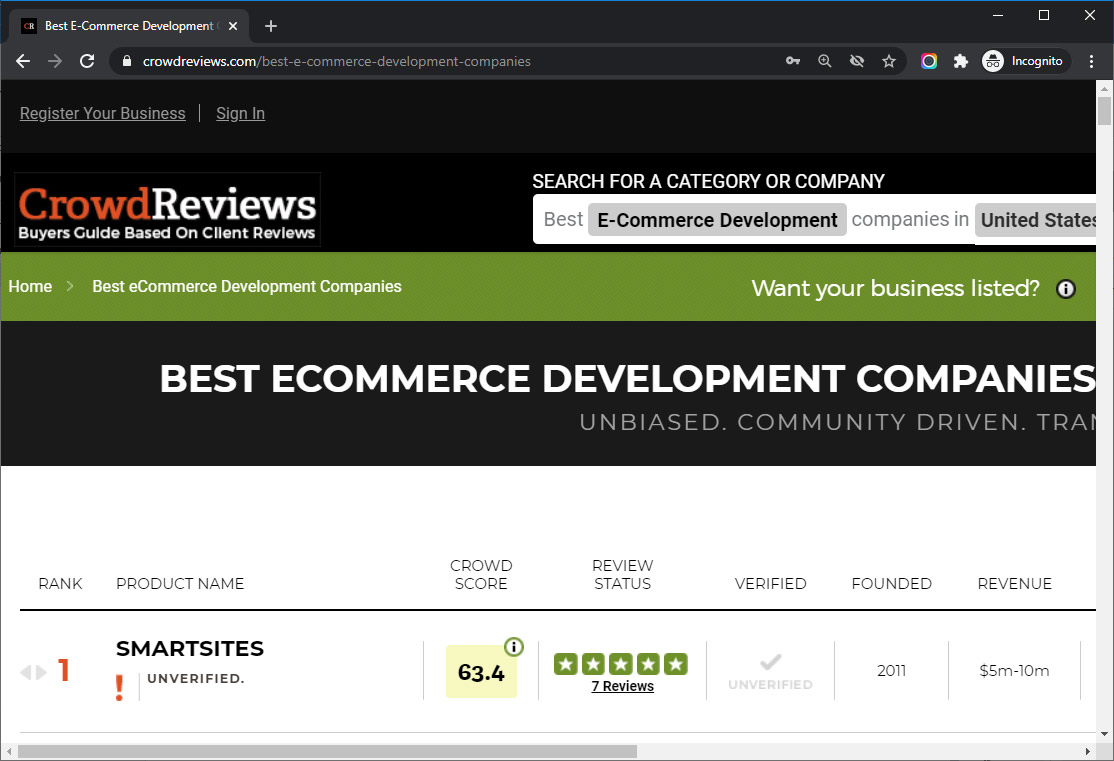Click the CROWD SCORE column header

tap(481, 574)
